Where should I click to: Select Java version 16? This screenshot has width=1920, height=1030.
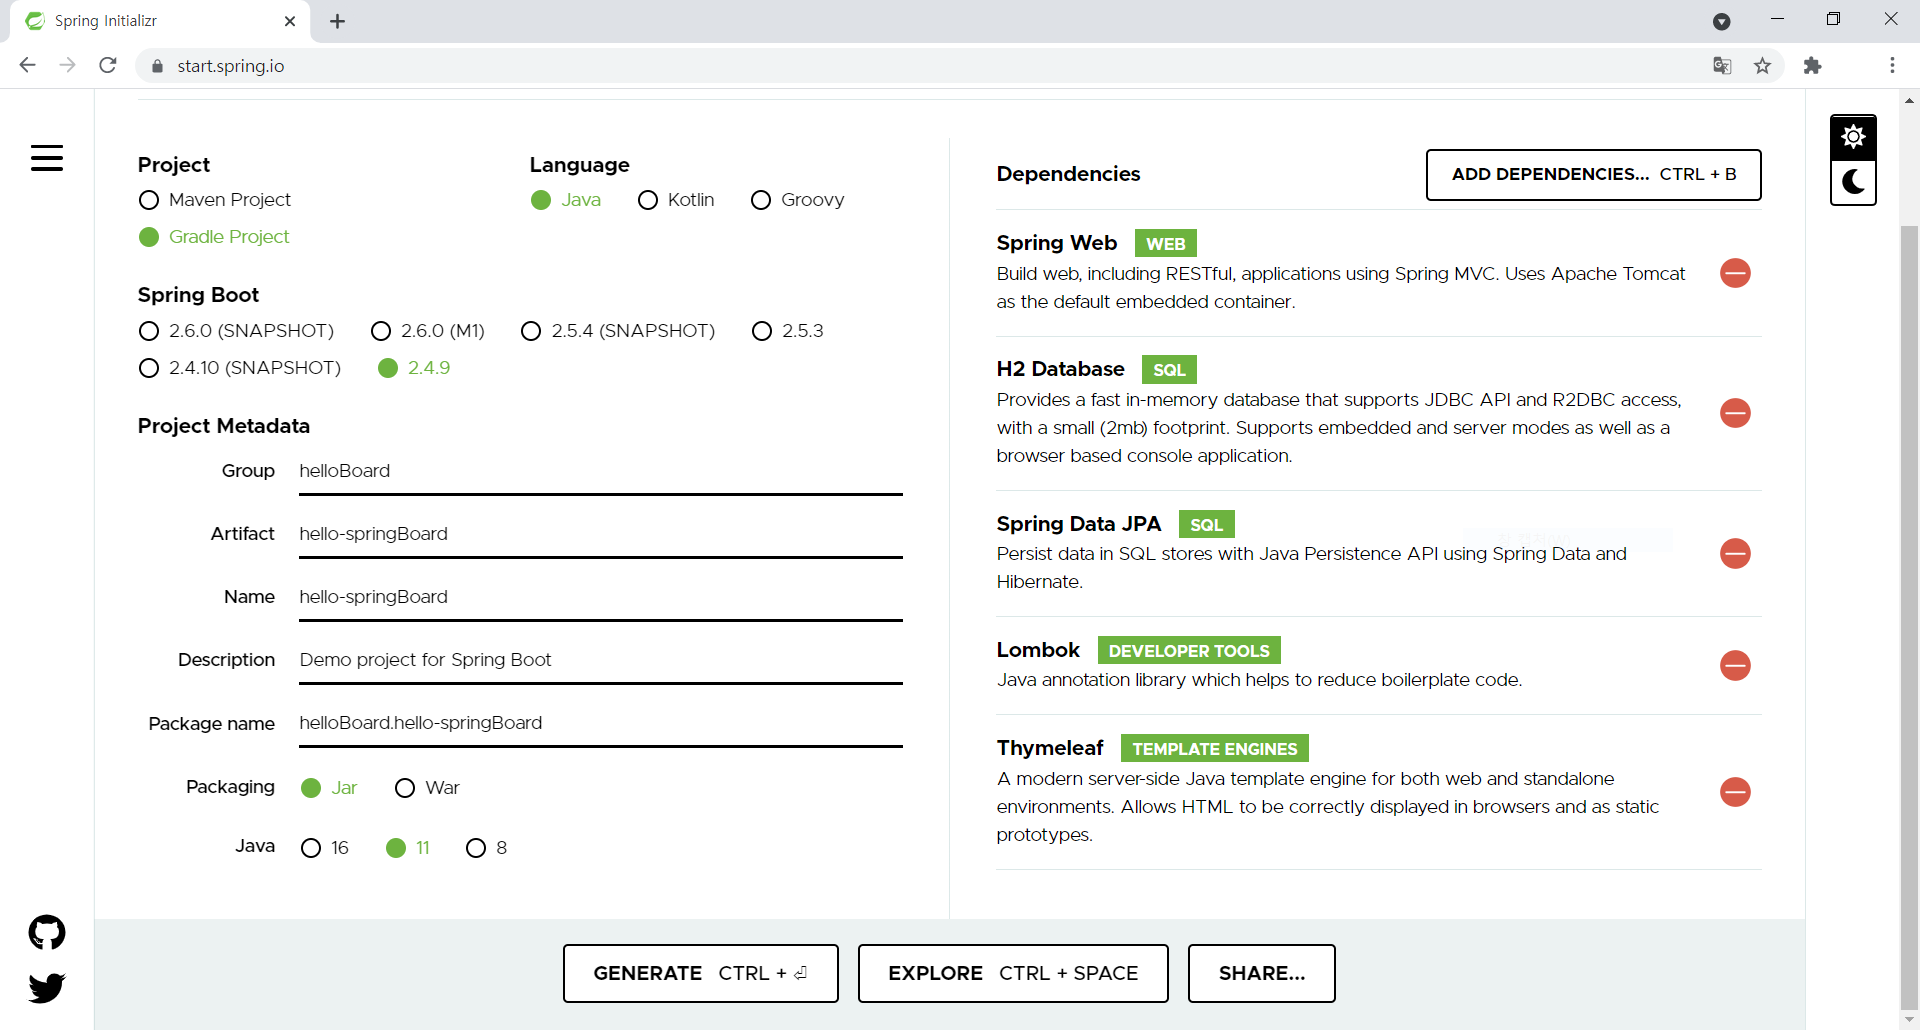point(325,848)
